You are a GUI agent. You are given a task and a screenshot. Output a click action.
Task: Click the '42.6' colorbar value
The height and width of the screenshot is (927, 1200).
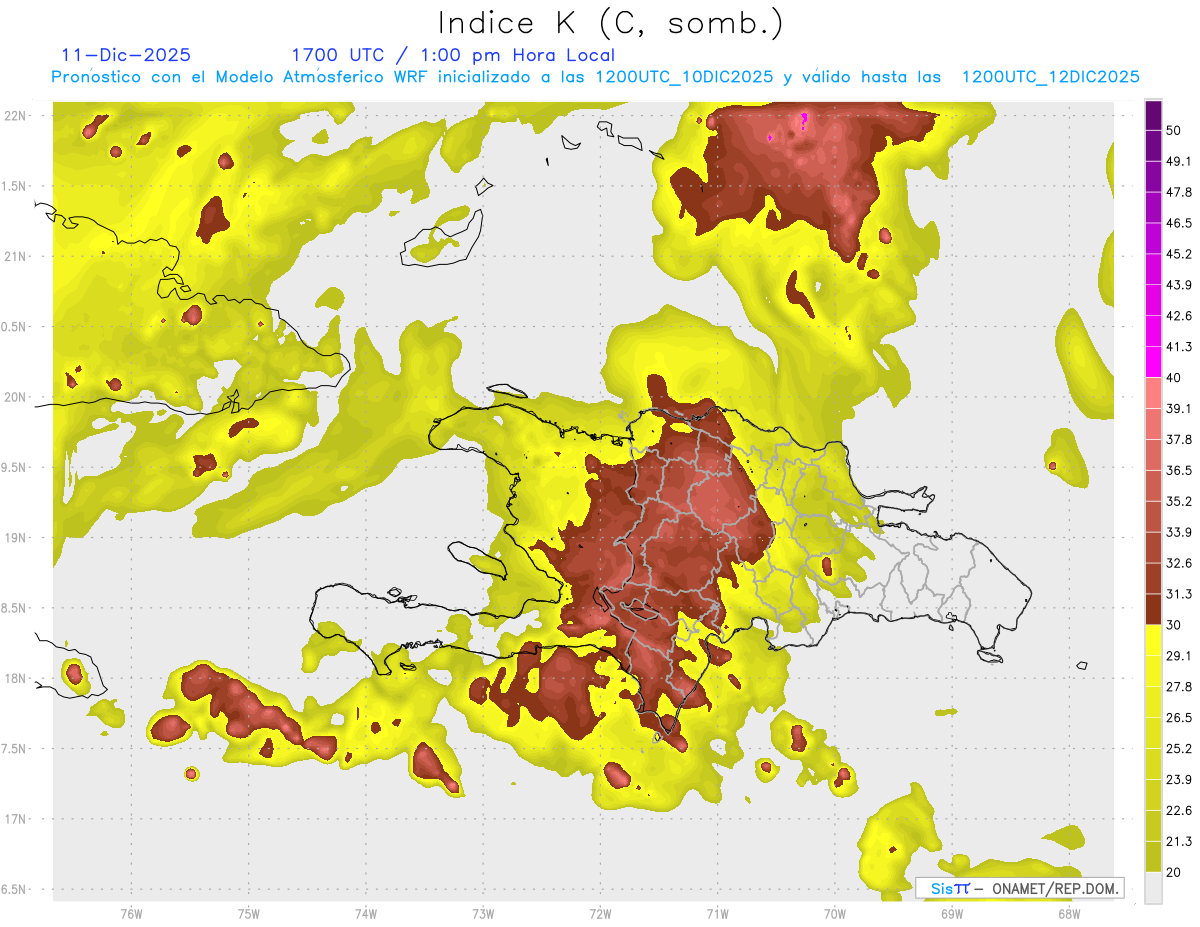(x=1179, y=316)
